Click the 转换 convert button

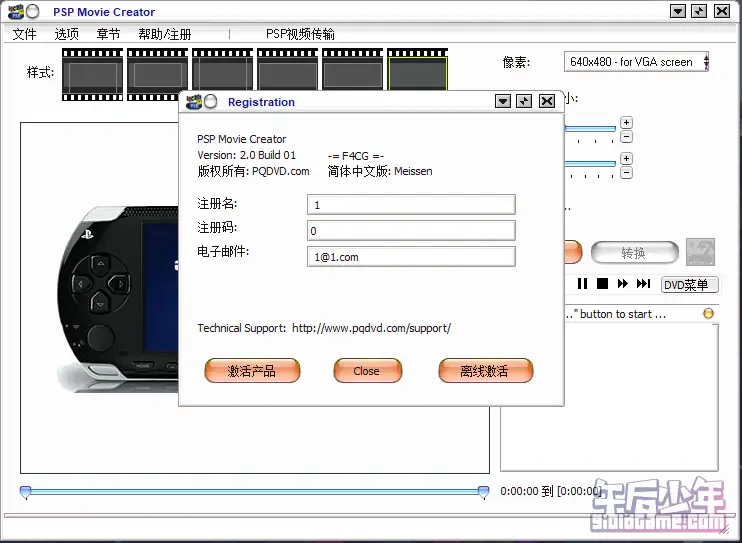[635, 252]
